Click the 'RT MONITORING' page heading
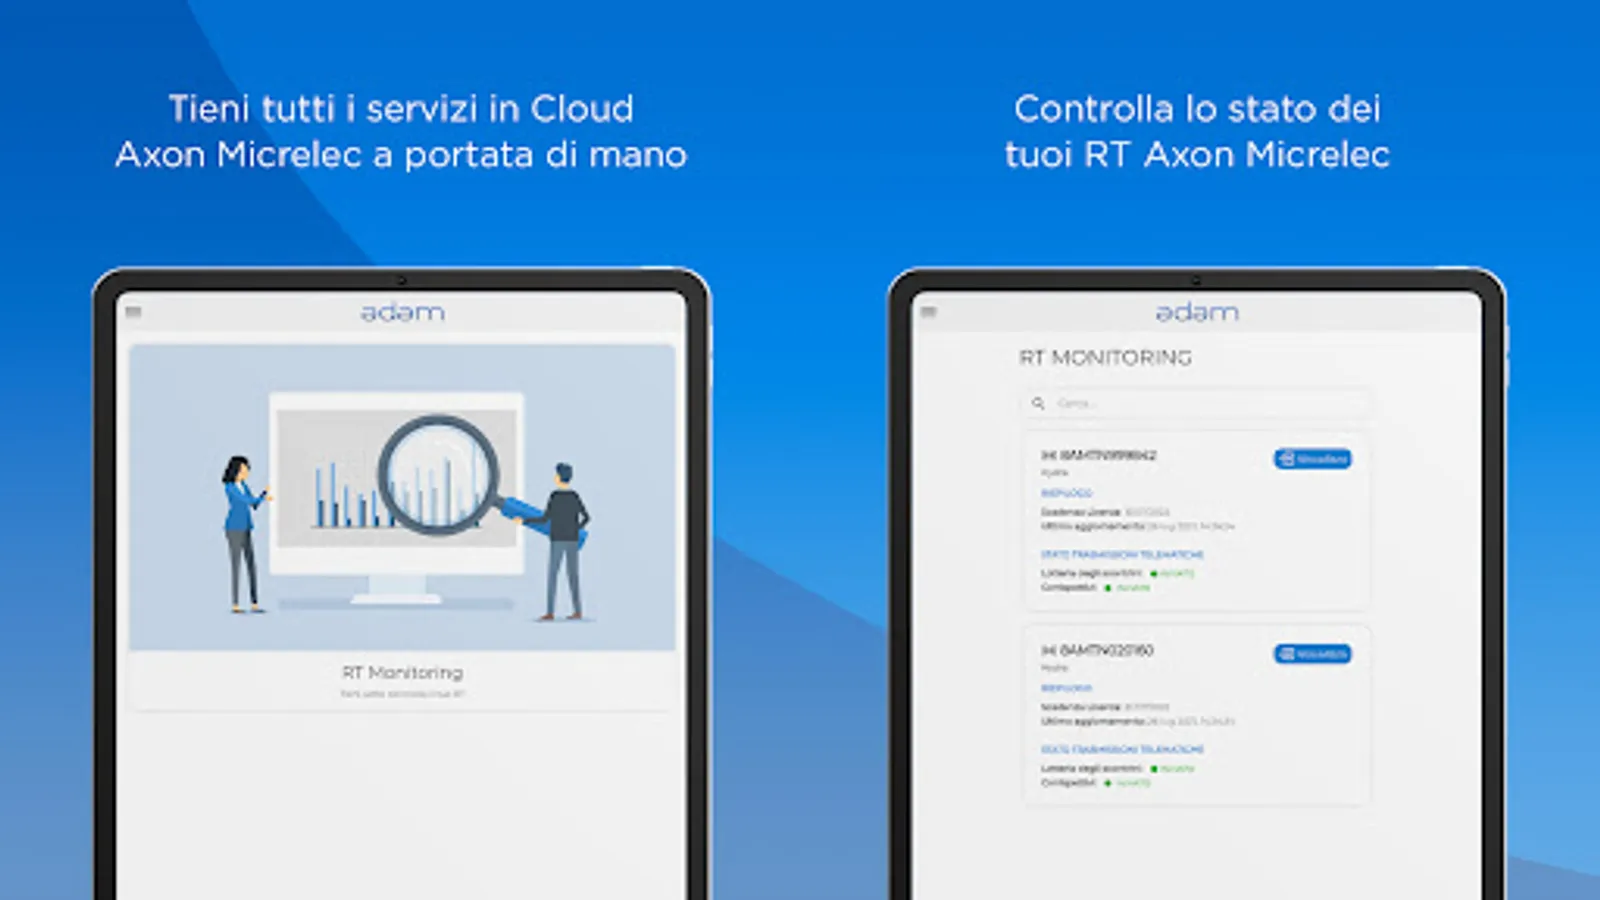Viewport: 1600px width, 900px height. (1105, 357)
